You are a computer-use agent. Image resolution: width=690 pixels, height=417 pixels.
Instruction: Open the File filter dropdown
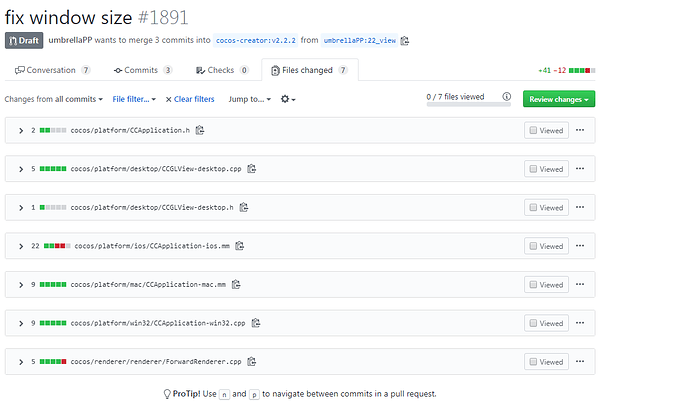tap(133, 99)
